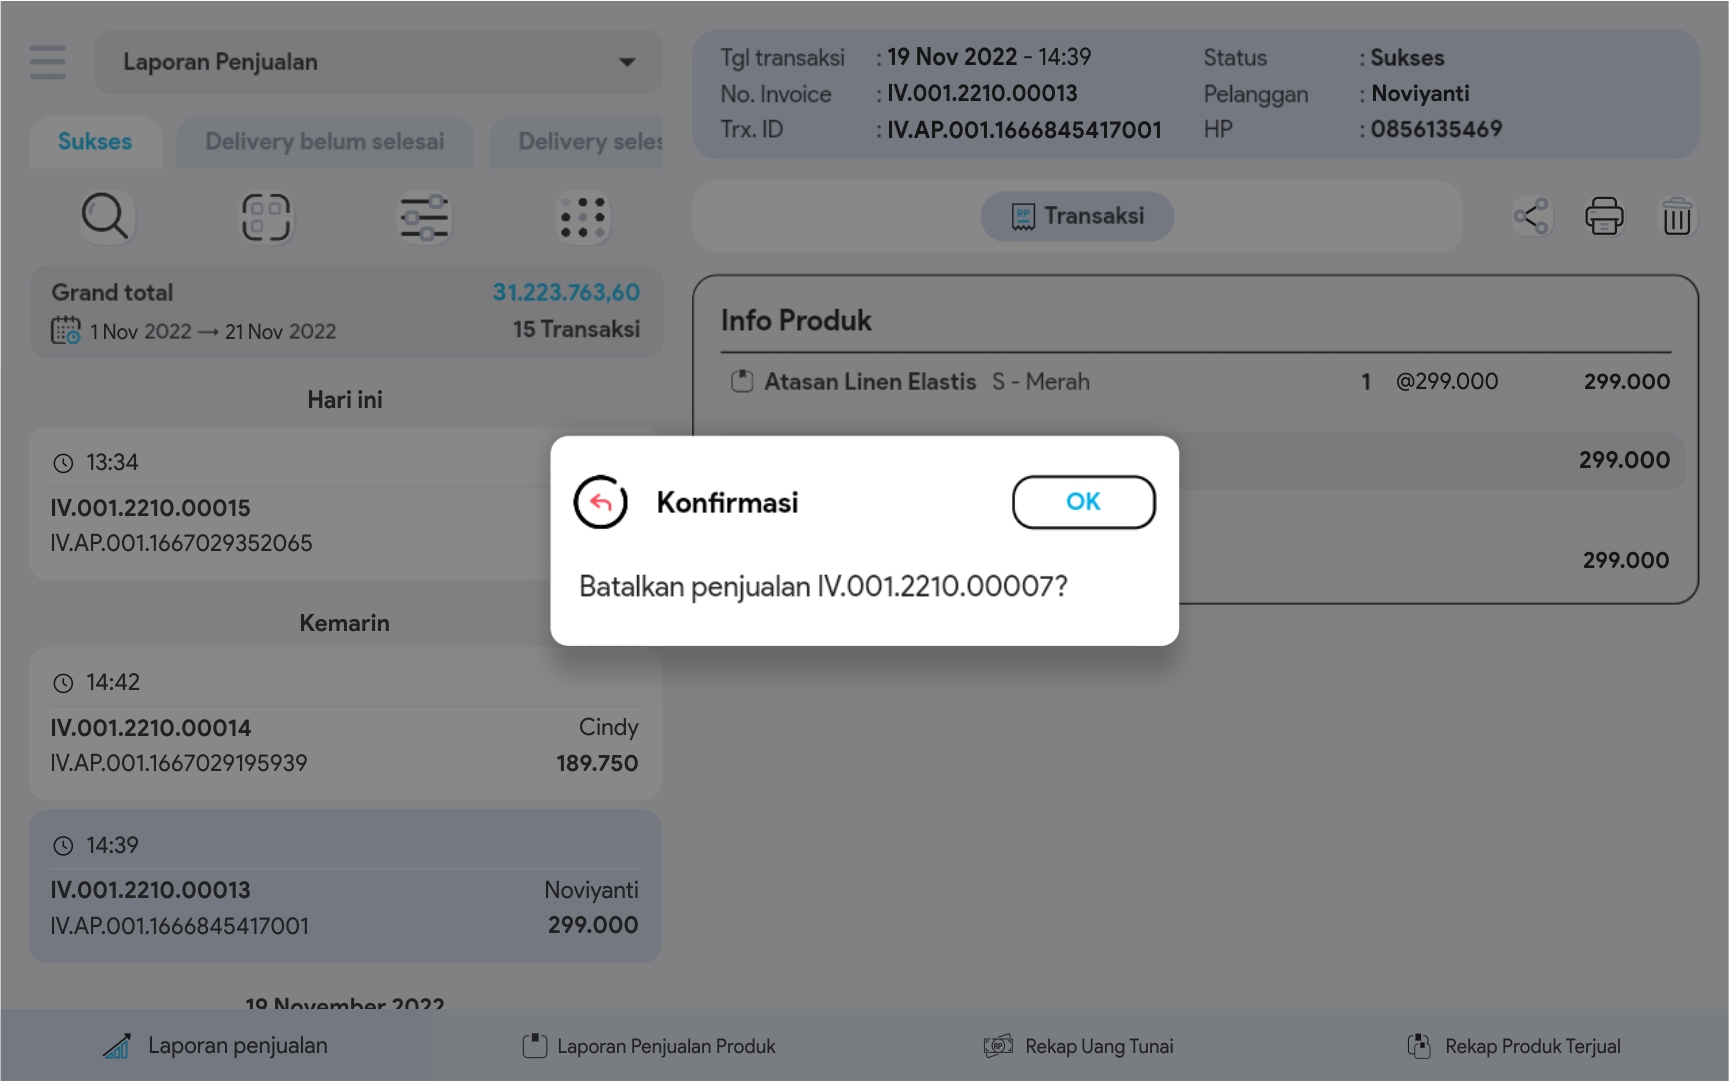Open Rekap Produk Terjual report
The height and width of the screenshot is (1081, 1729).
point(1514,1046)
